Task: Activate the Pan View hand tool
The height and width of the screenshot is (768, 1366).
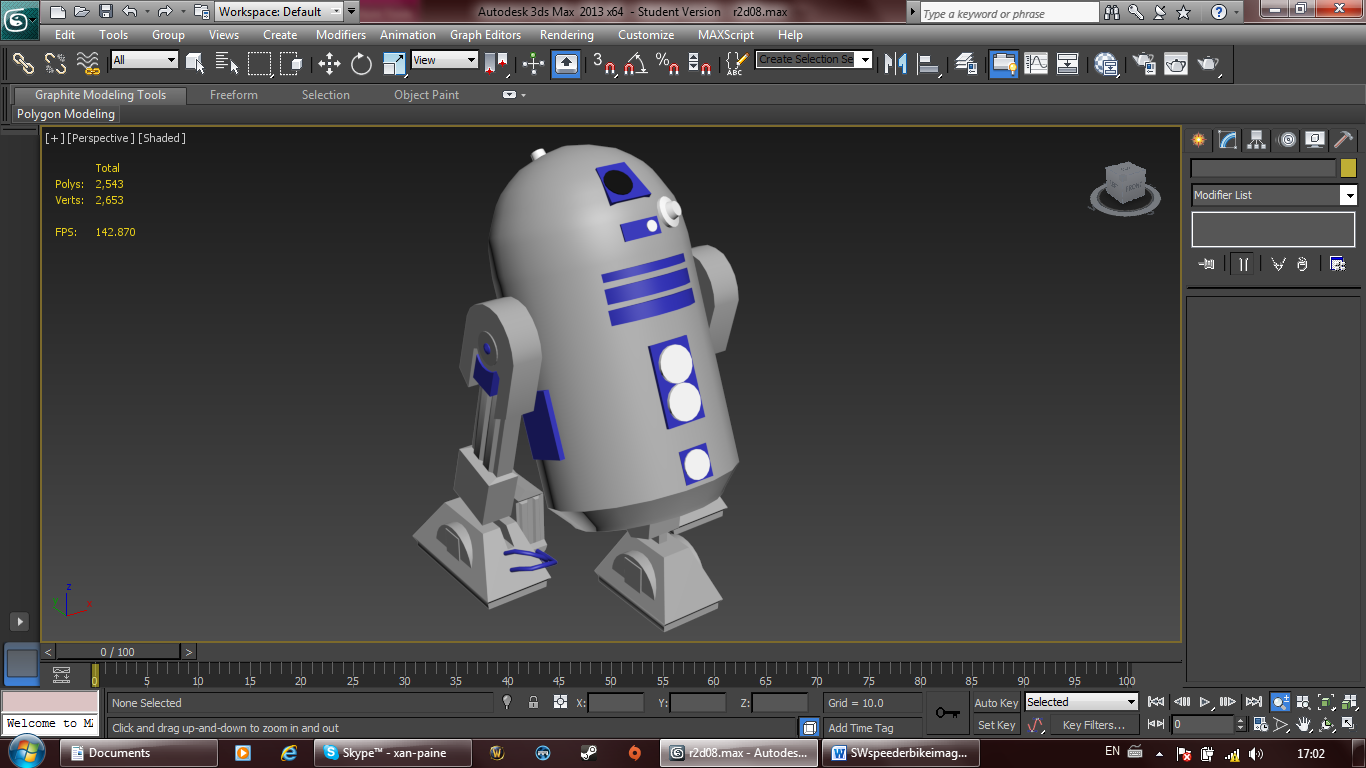Action: [x=1304, y=724]
